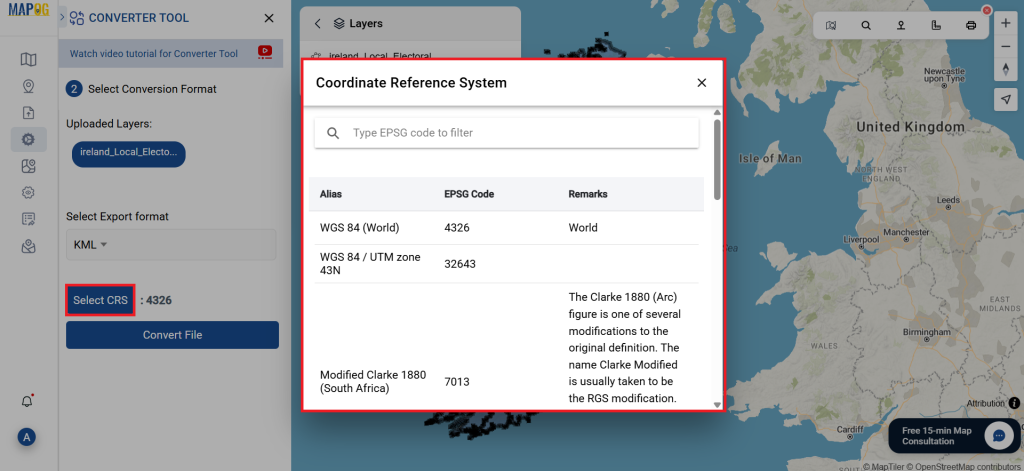Image resolution: width=1024 pixels, height=471 pixels.
Task: Click the MAPOG logo
Action: click(x=29, y=10)
